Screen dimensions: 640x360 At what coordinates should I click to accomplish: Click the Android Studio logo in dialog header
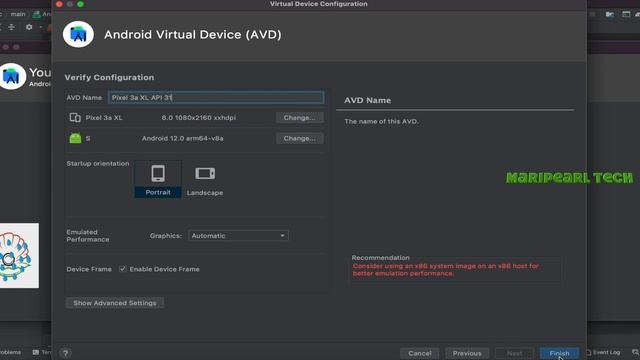(x=78, y=34)
